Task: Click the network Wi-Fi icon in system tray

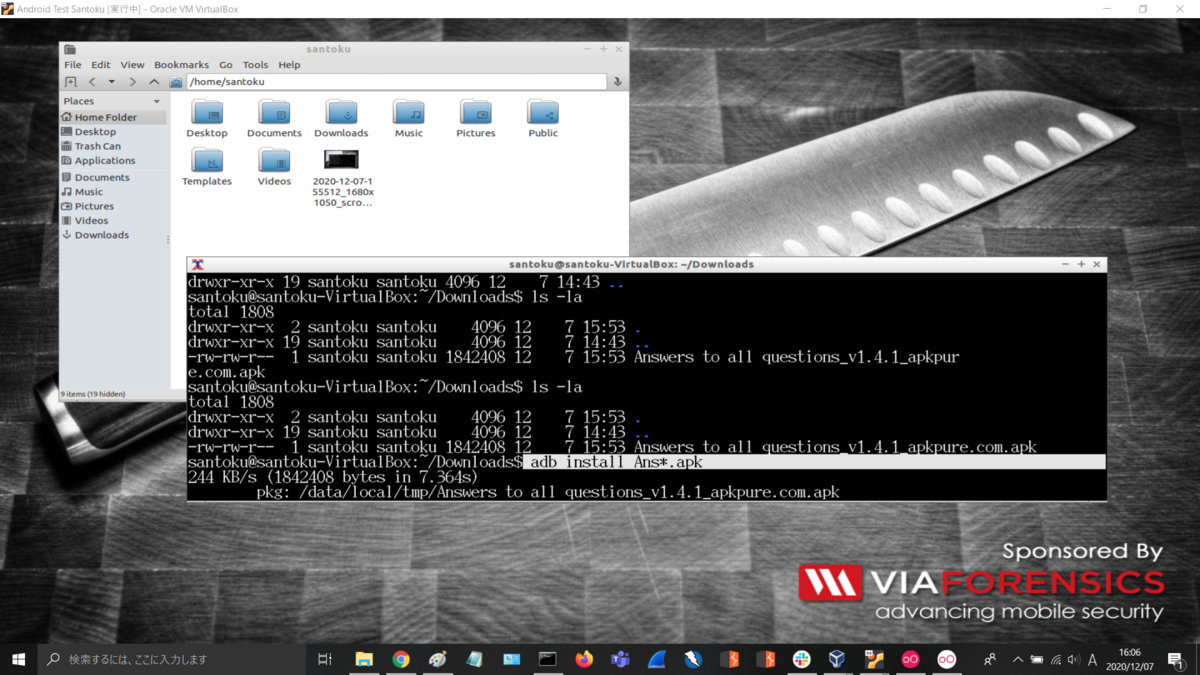Action: tap(1055, 659)
